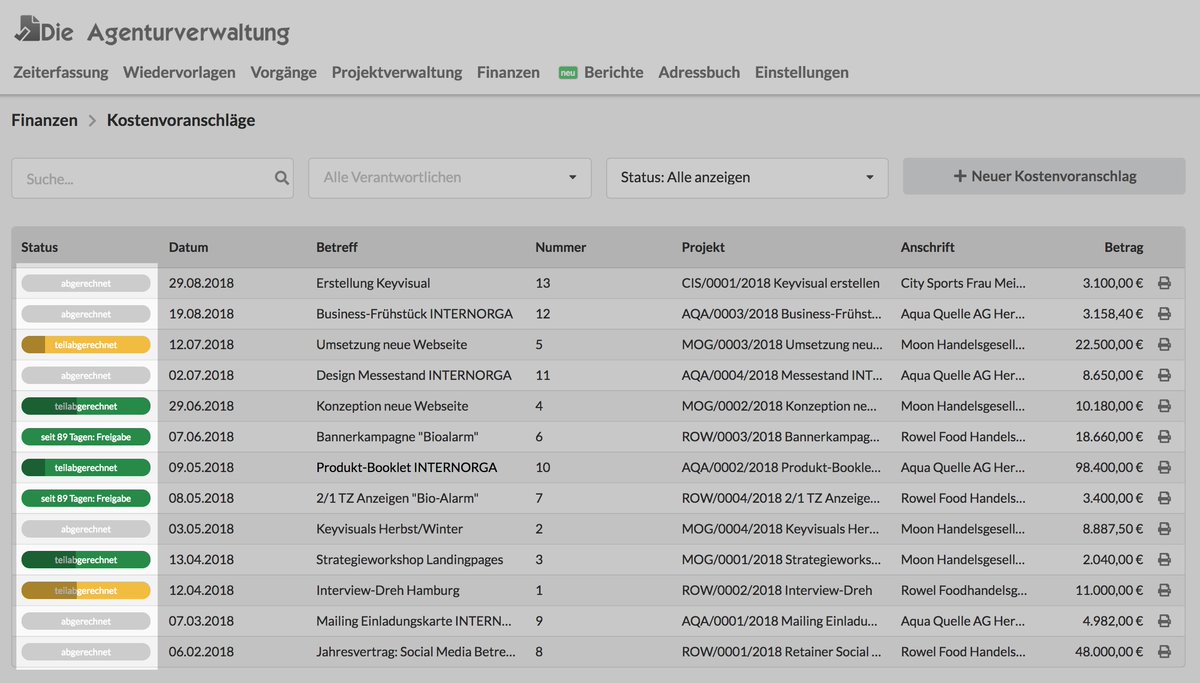
Task: Open the "Design Messestand INTERNORGA" entry
Action: pos(414,376)
